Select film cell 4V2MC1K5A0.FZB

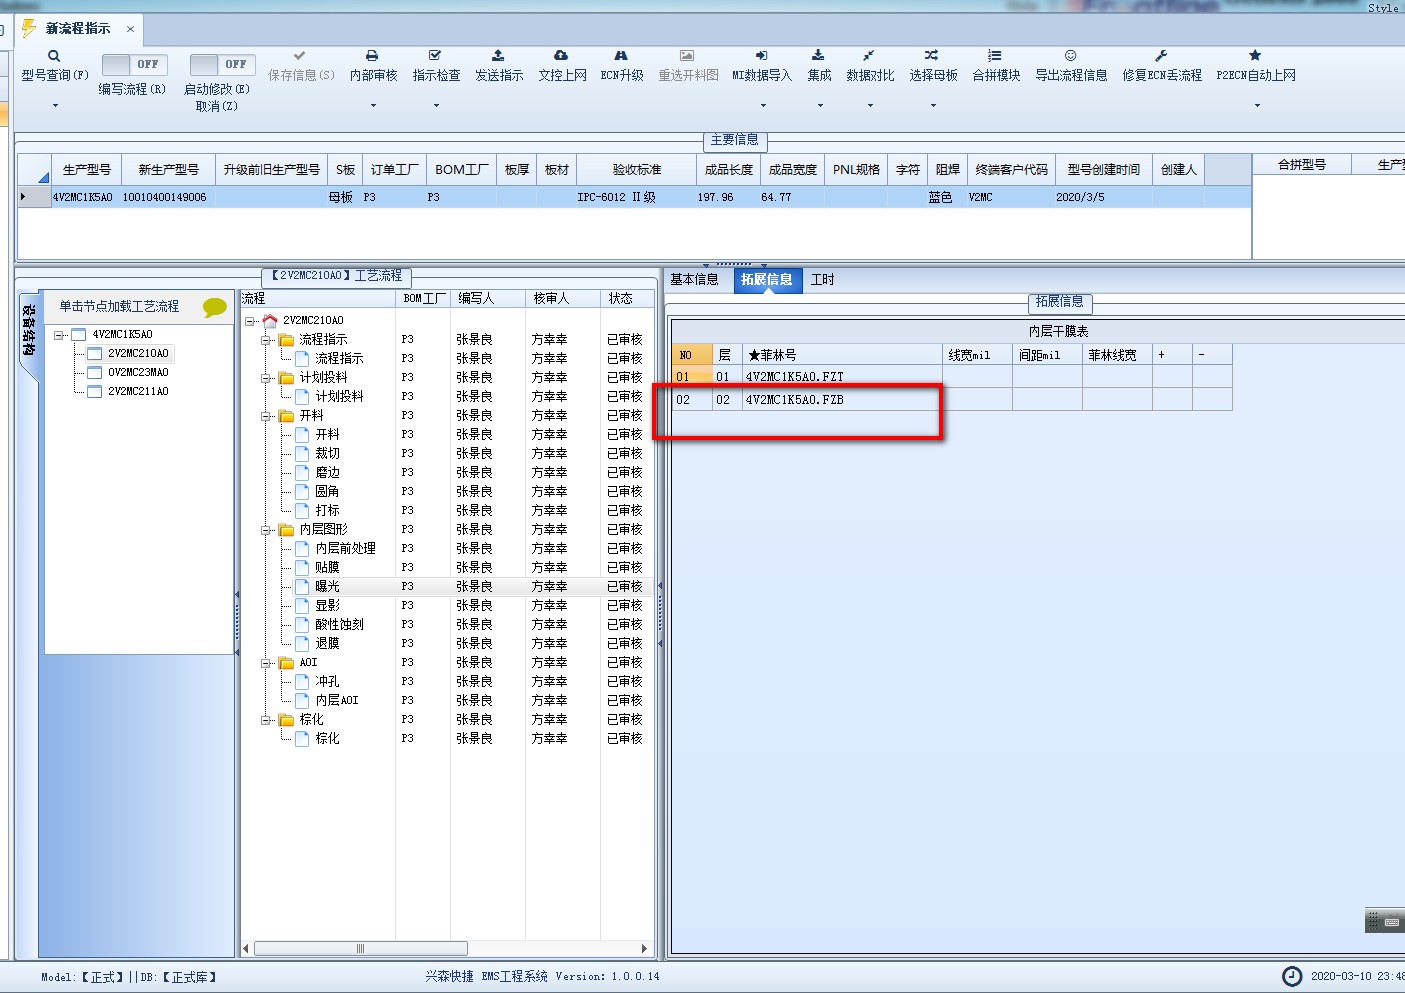[842, 400]
